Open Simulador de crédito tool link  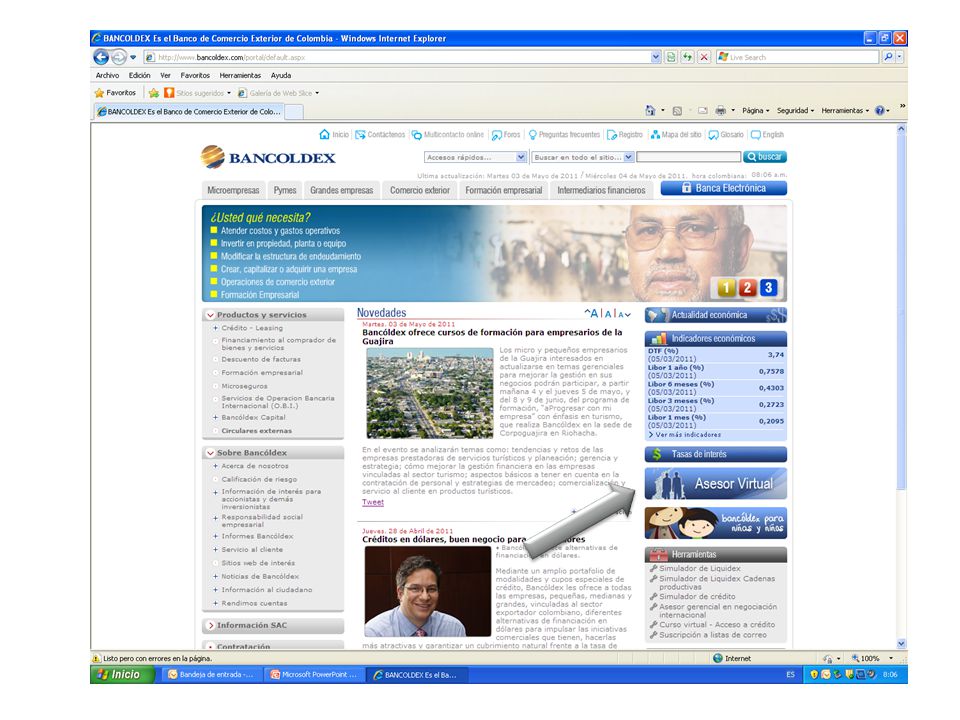click(697, 596)
